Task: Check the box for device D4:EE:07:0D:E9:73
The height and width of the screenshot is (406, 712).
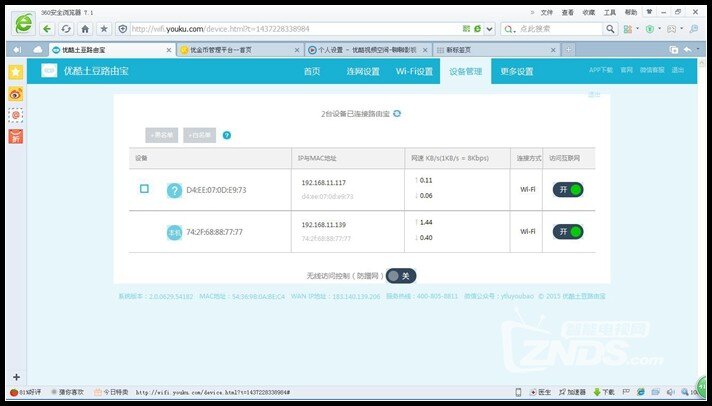Action: click(x=144, y=188)
